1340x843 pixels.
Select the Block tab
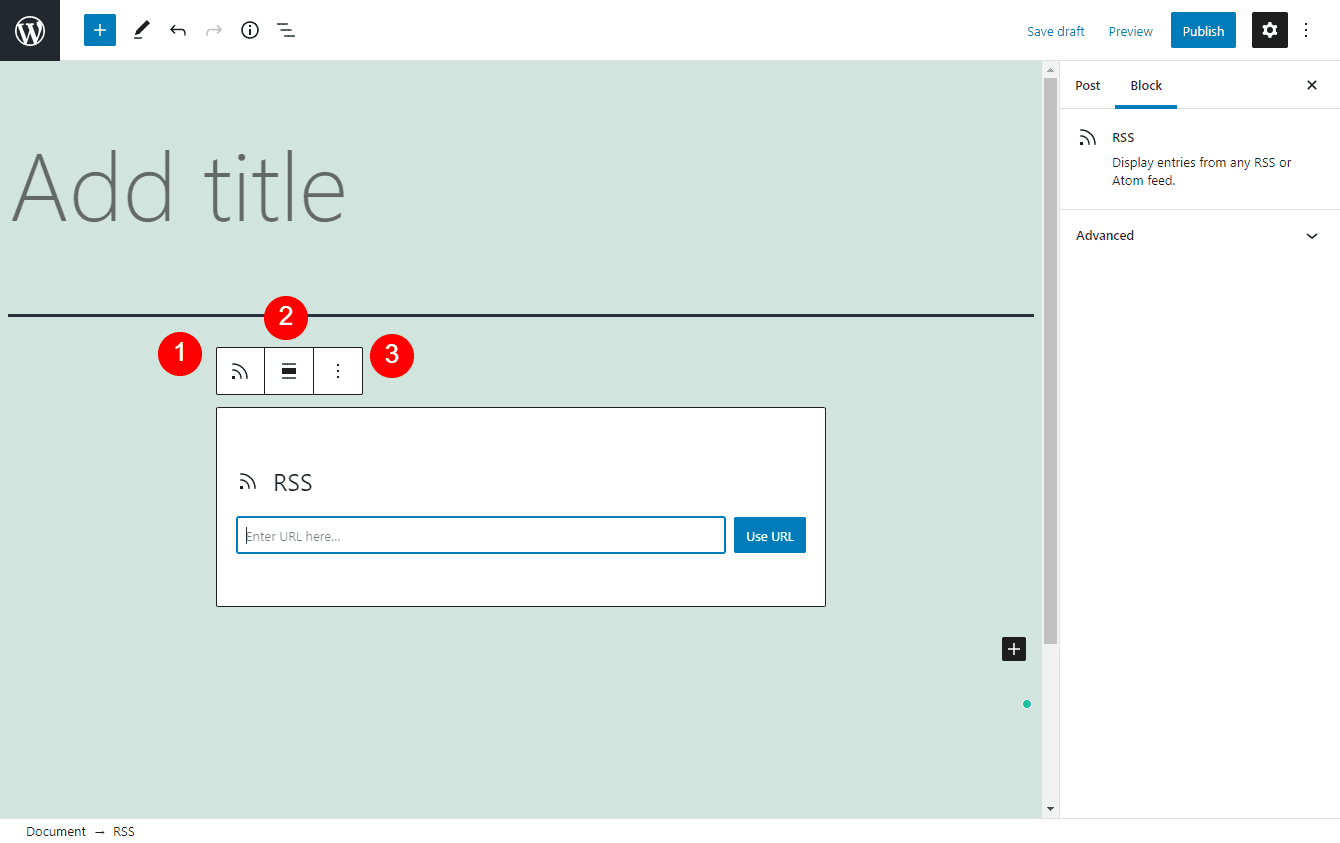(x=1146, y=85)
